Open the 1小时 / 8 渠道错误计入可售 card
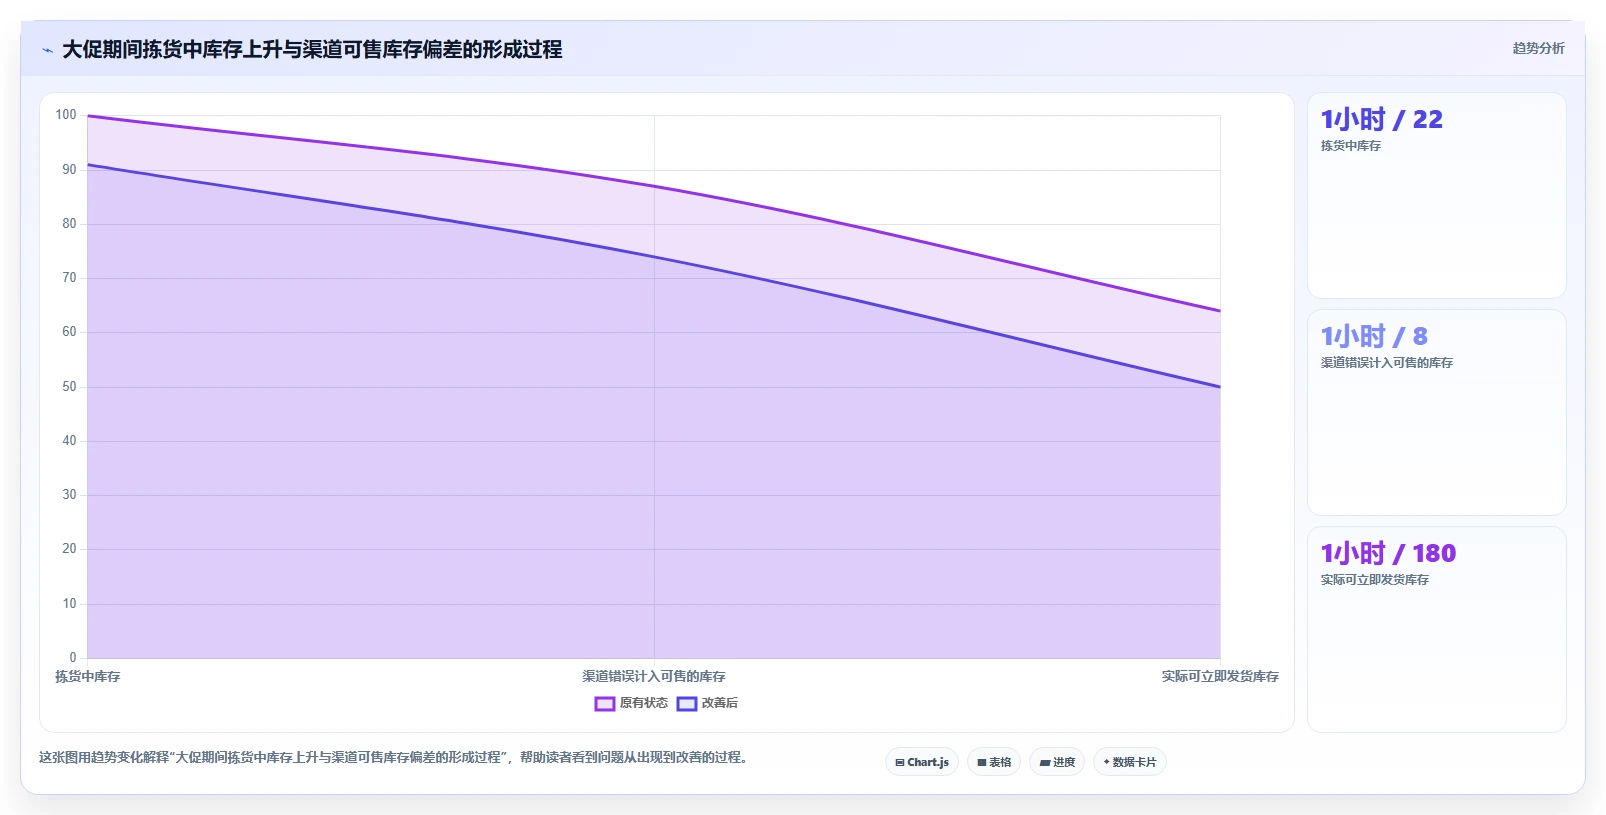 (1437, 413)
